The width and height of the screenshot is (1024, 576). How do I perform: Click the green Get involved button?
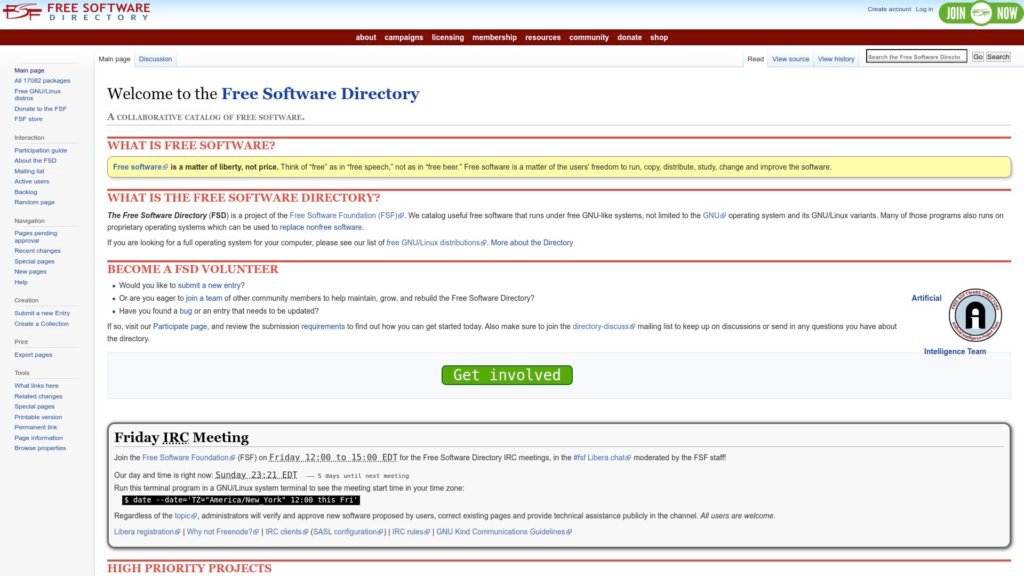[x=507, y=375]
